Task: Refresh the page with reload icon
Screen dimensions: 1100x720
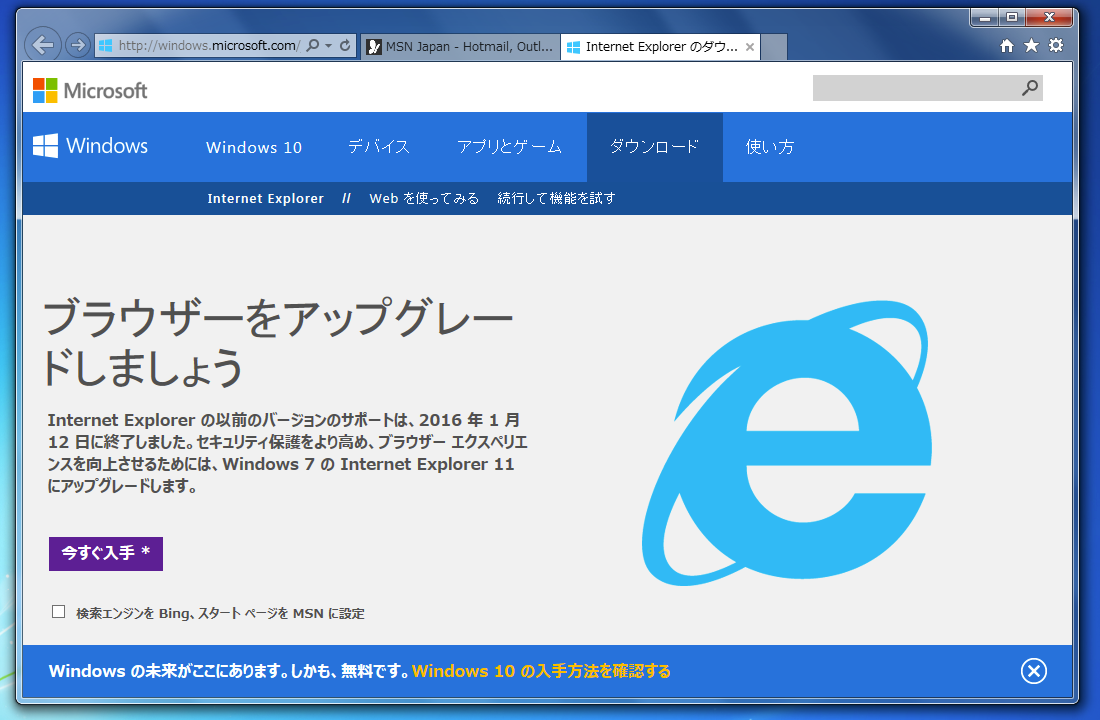Action: click(x=345, y=46)
